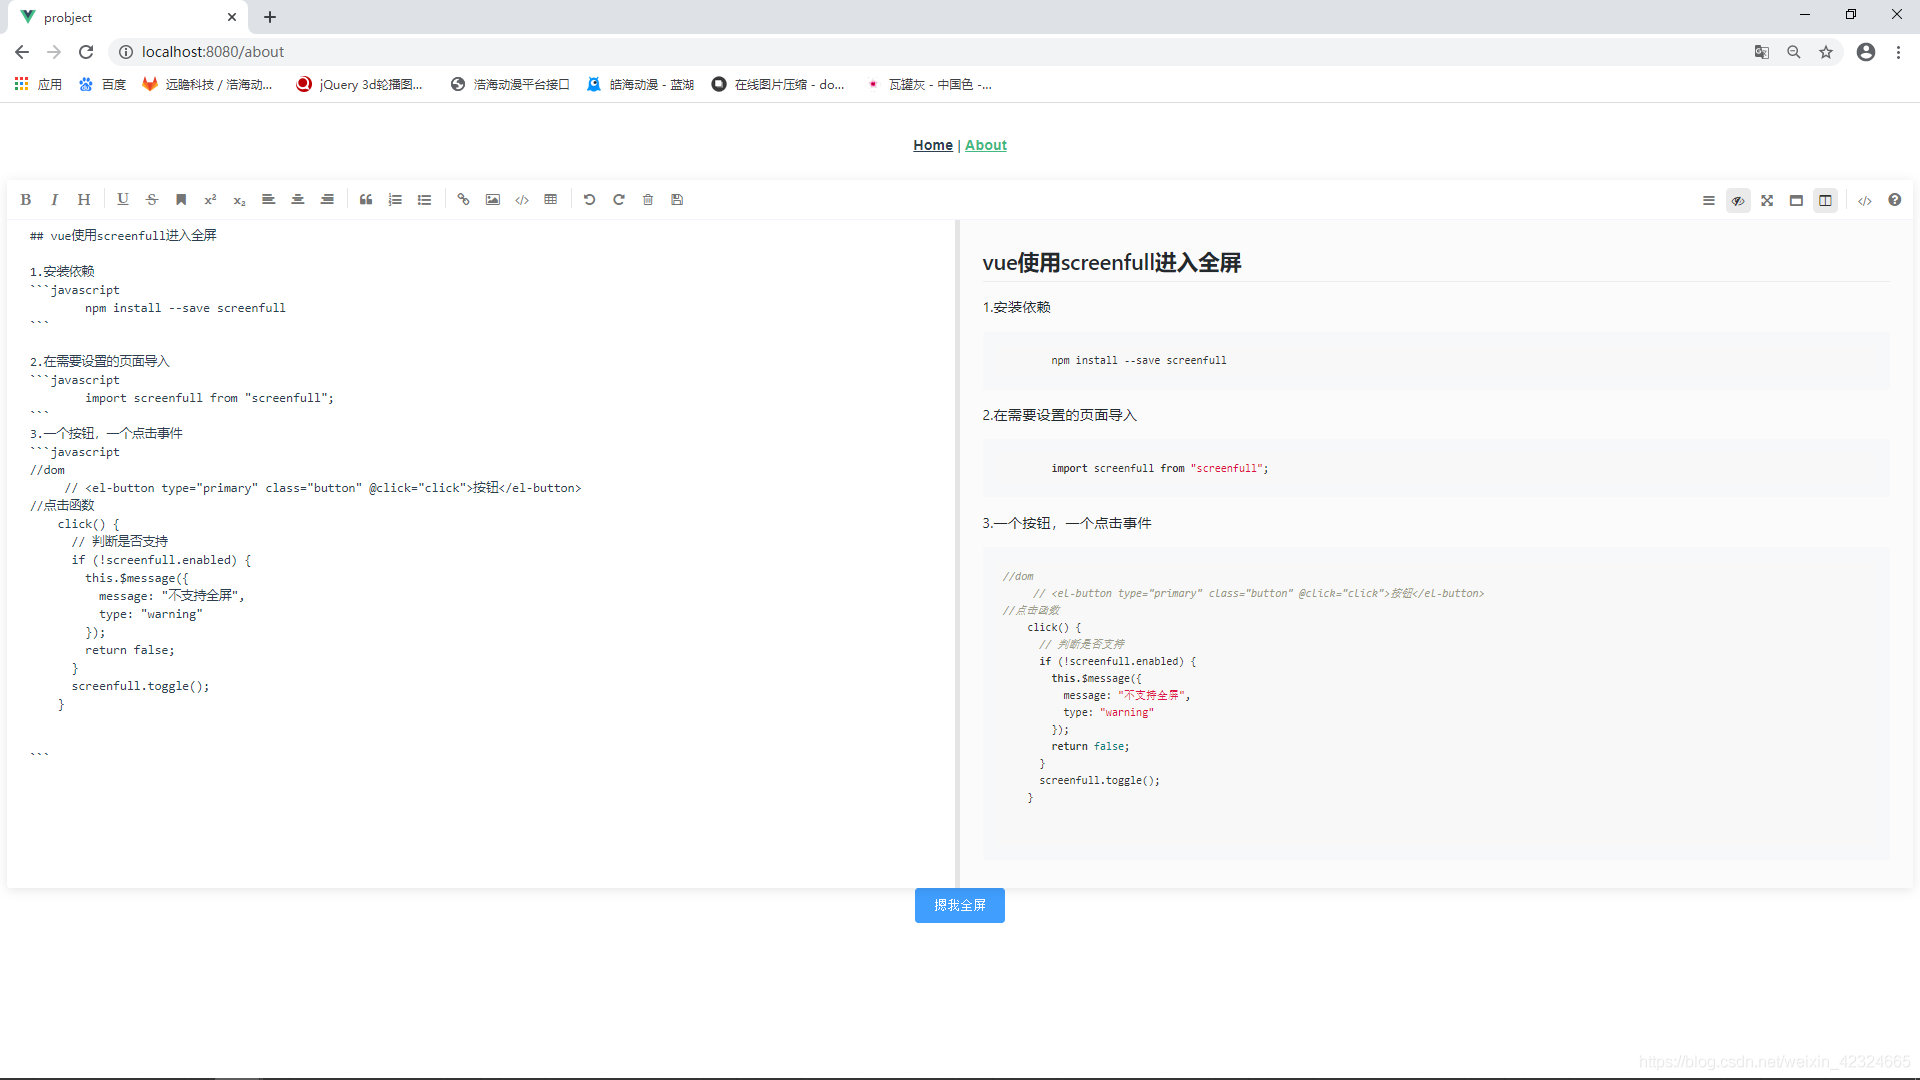The image size is (1920, 1080).
Task: Close the probject tab
Action: coord(232,17)
